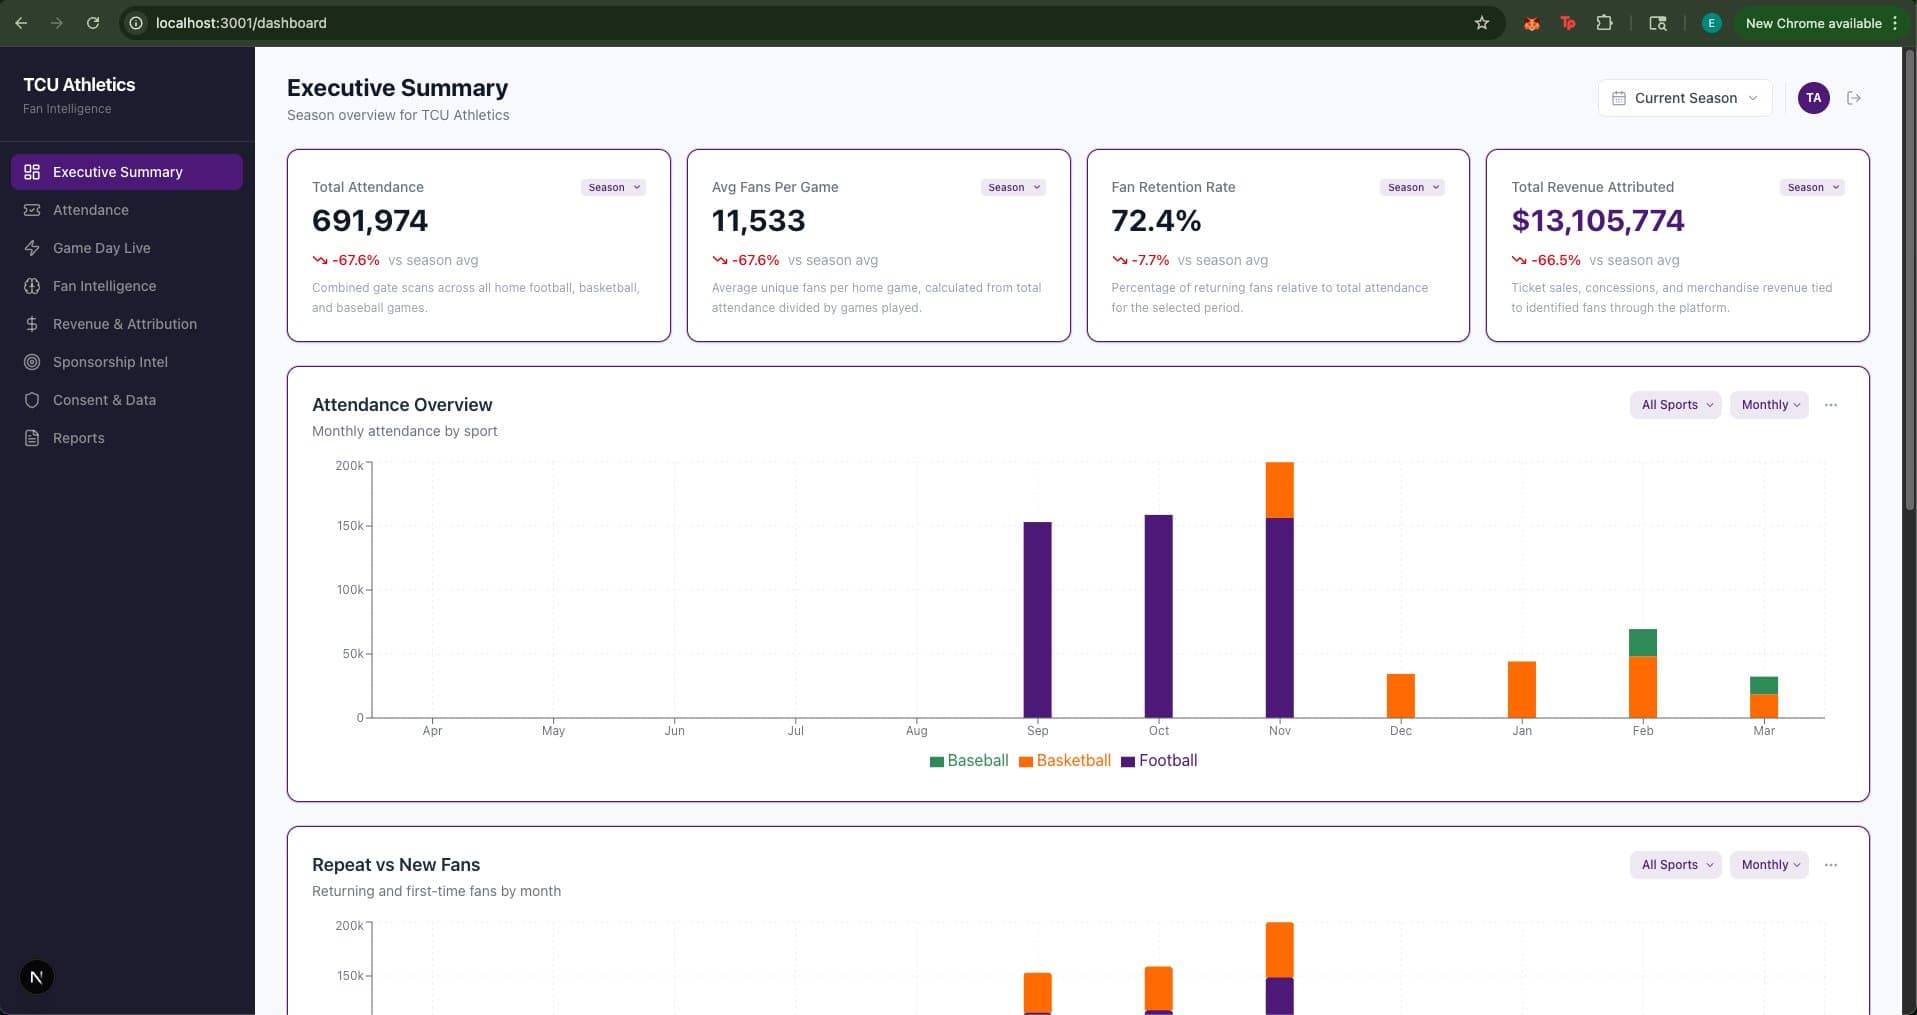Open the Season dropdown on Total Attendance card
The height and width of the screenshot is (1015, 1917).
[x=613, y=187]
